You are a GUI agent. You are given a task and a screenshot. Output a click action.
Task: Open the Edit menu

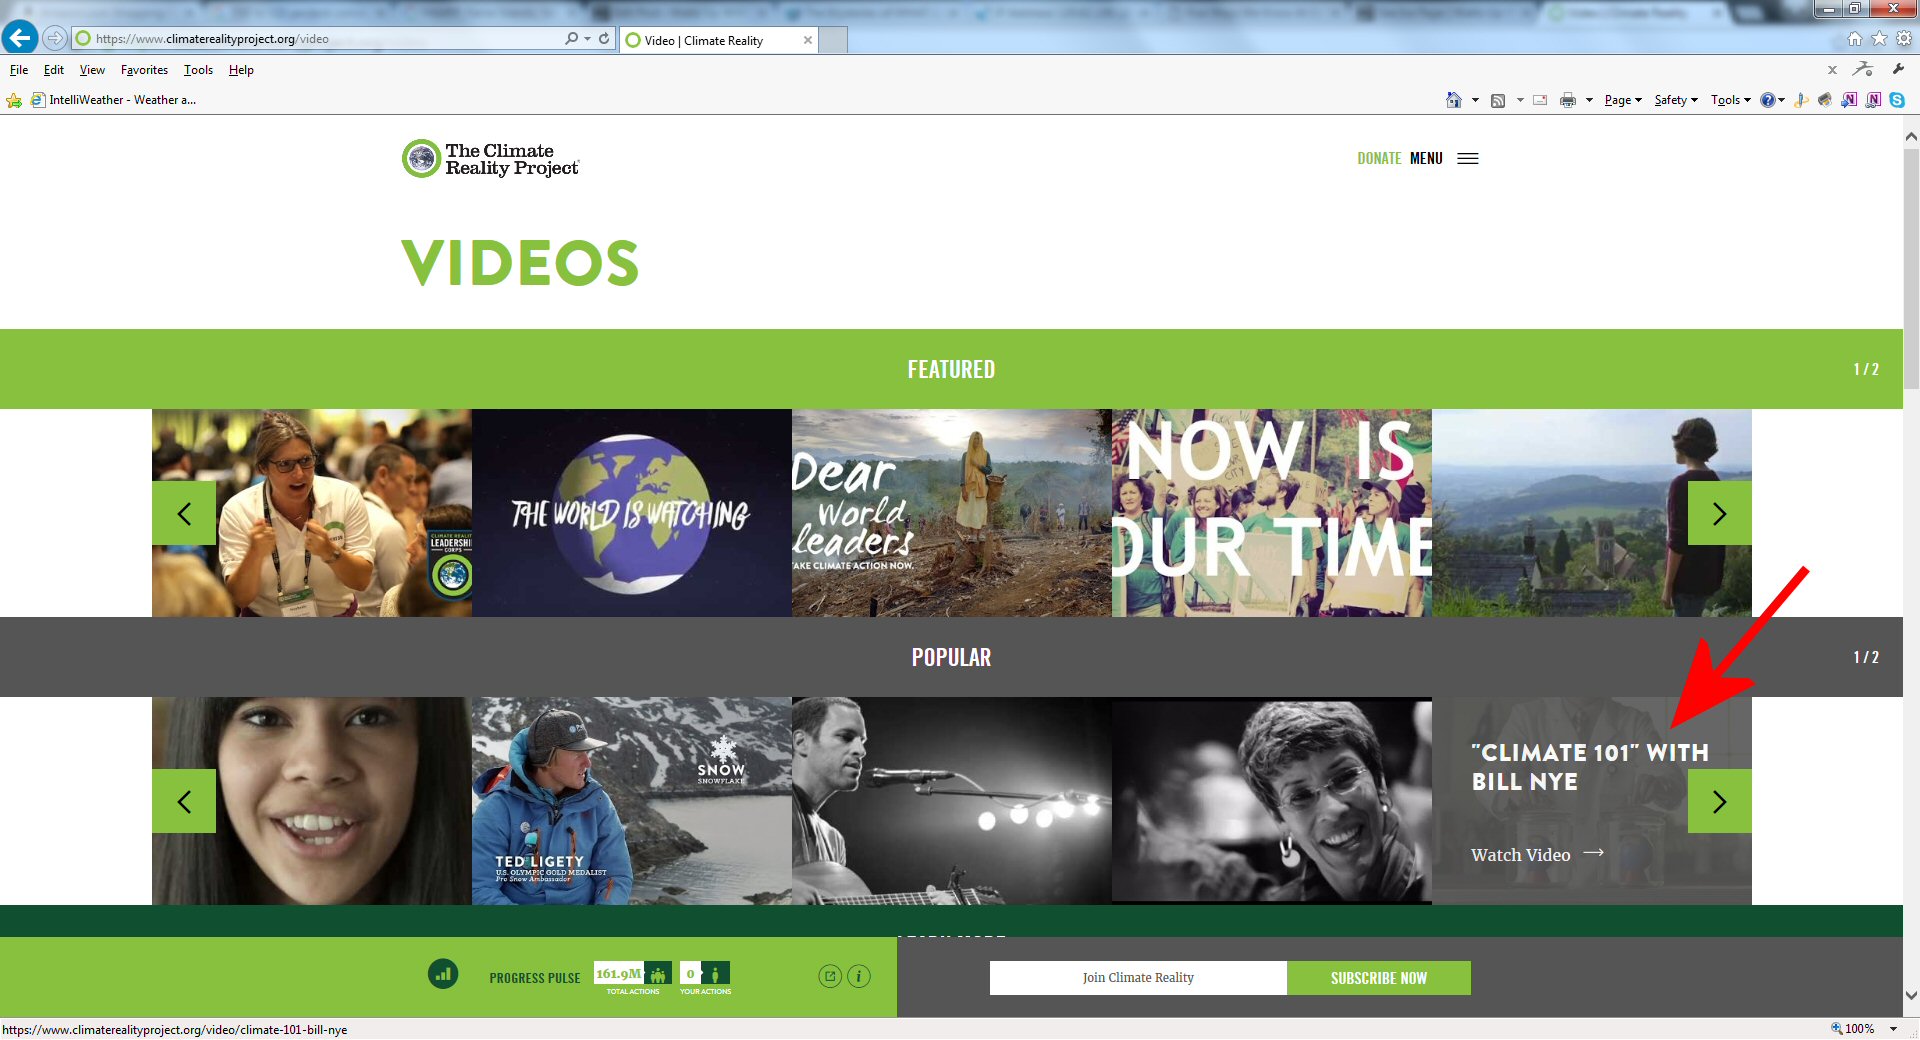[54, 70]
